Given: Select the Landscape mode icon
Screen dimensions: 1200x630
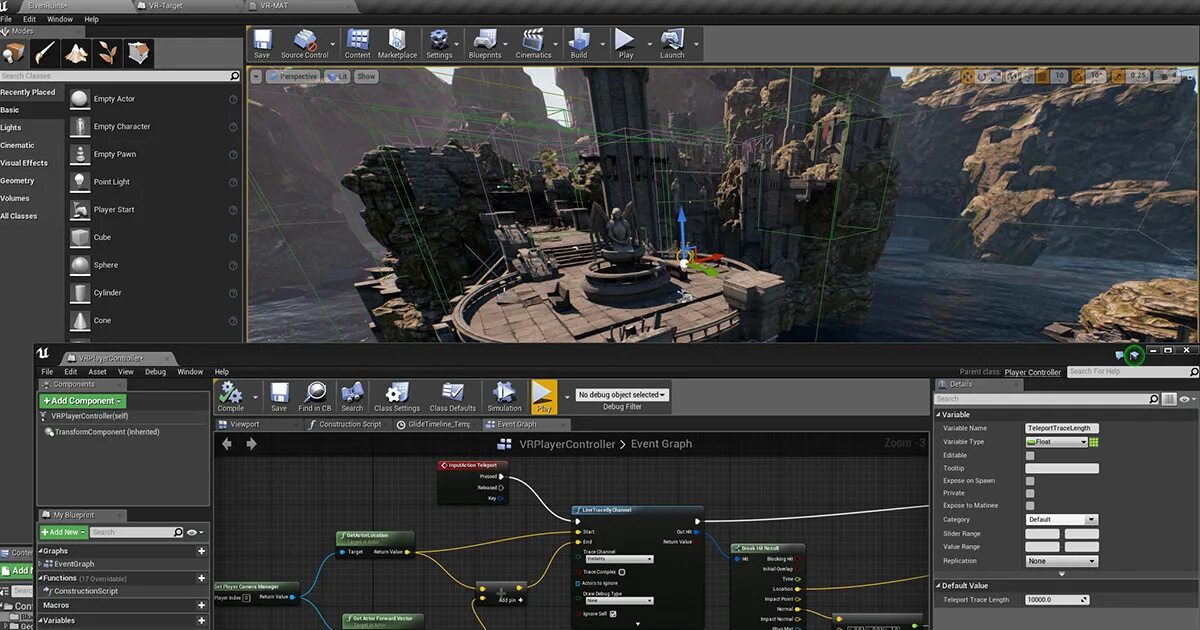Looking at the screenshot, I should click(x=77, y=52).
